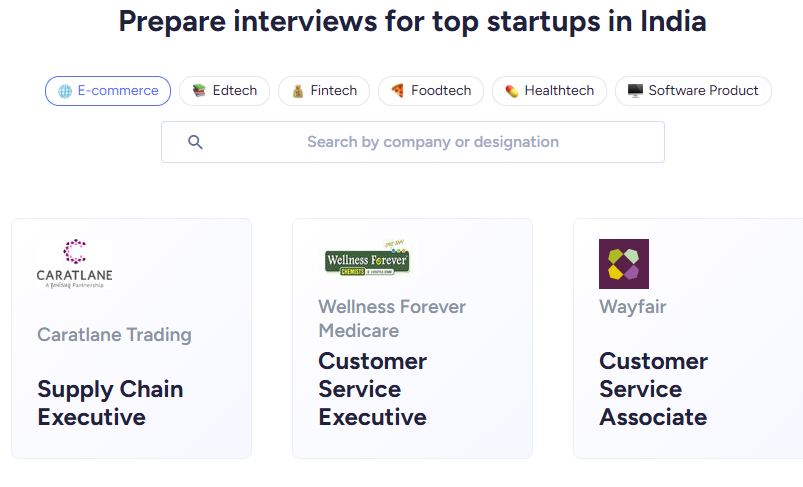The height and width of the screenshot is (487, 803).
Task: Click the Wayfair company logo
Action: click(624, 264)
